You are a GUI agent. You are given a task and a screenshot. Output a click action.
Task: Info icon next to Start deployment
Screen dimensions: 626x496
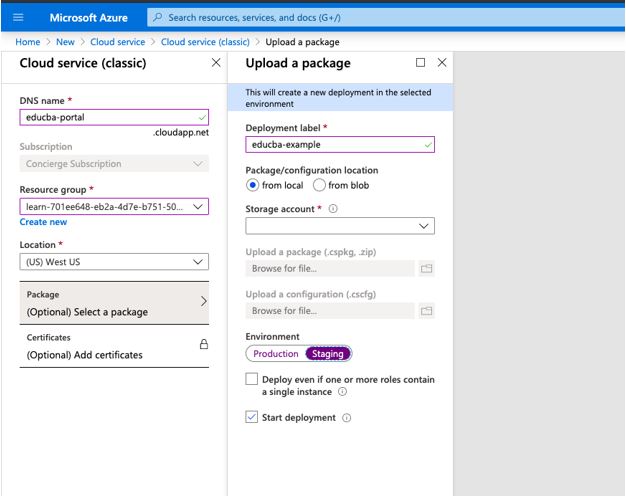(x=347, y=418)
